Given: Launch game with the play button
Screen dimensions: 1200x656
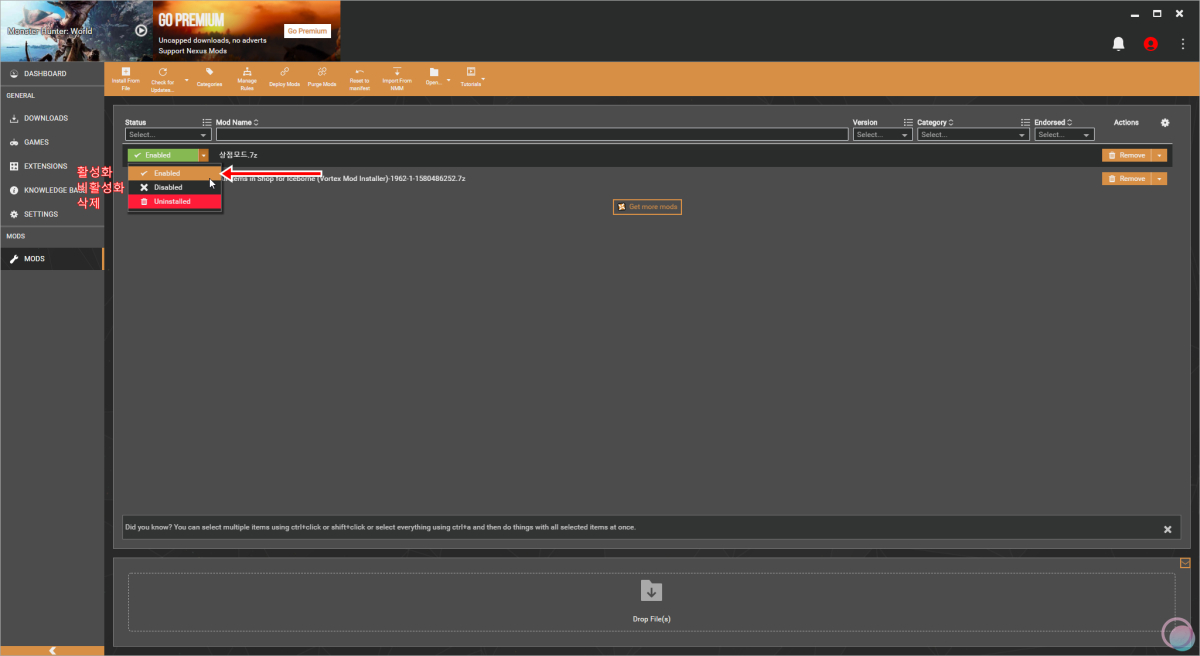Looking at the screenshot, I should click(141, 30).
